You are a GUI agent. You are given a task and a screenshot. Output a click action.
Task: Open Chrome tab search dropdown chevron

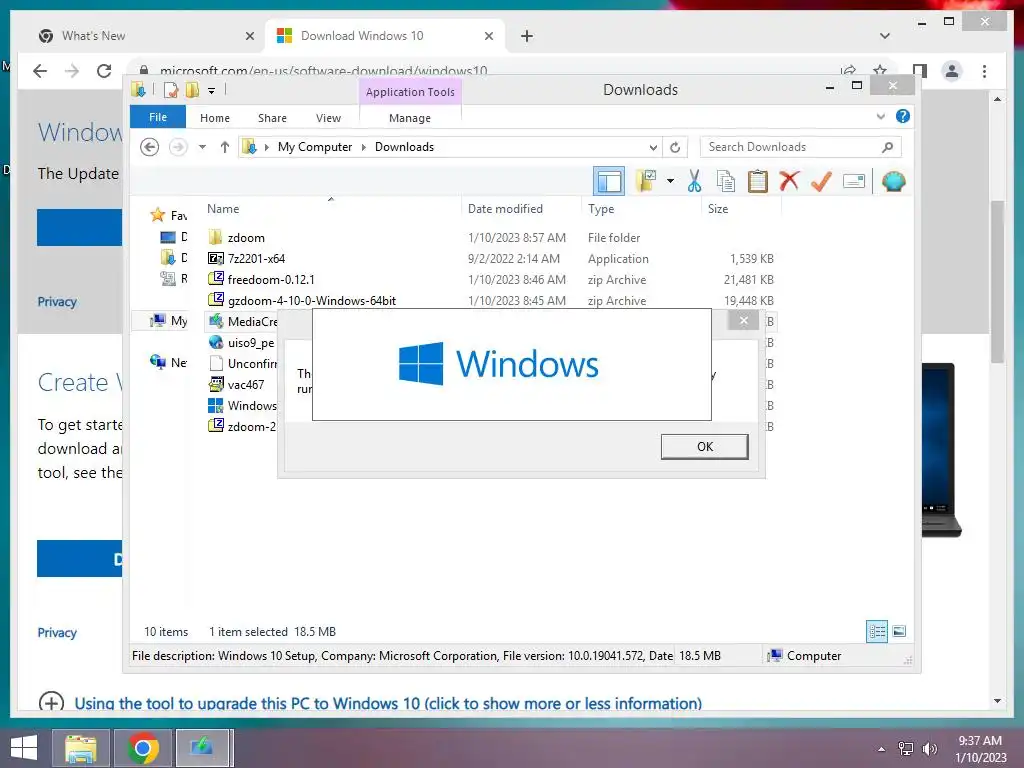tap(885, 36)
